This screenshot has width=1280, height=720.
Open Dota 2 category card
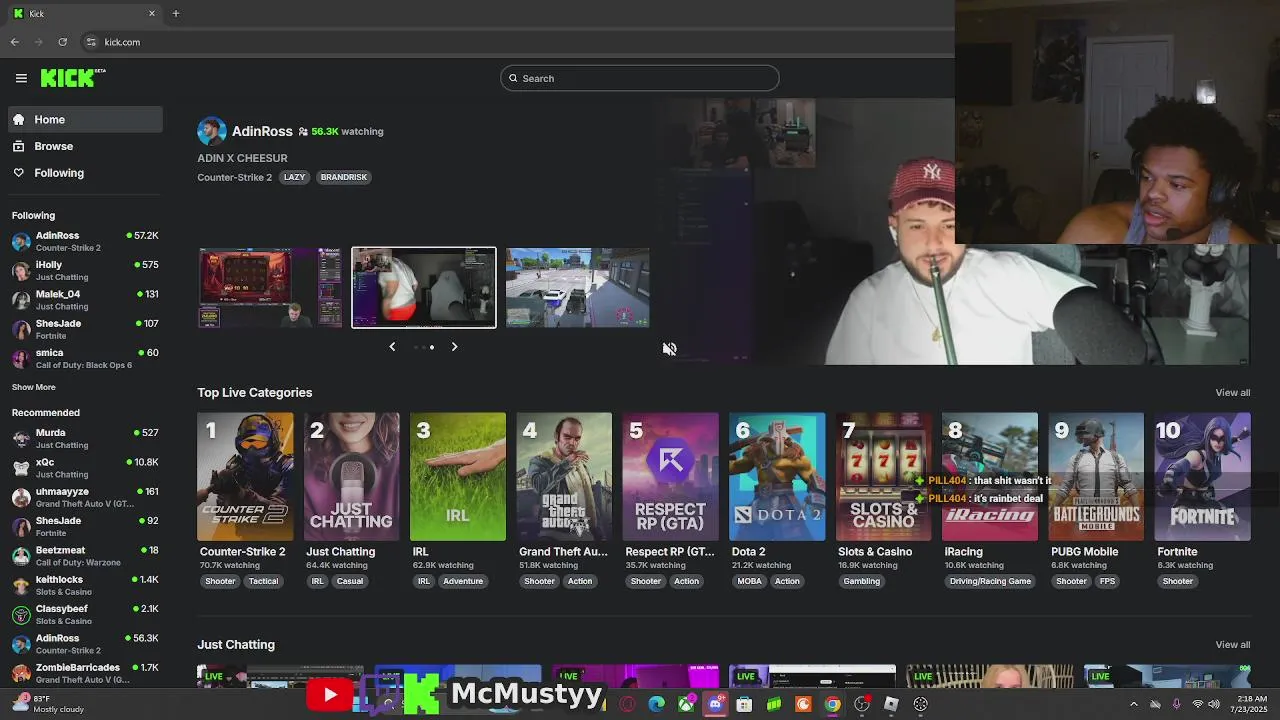[777, 477]
